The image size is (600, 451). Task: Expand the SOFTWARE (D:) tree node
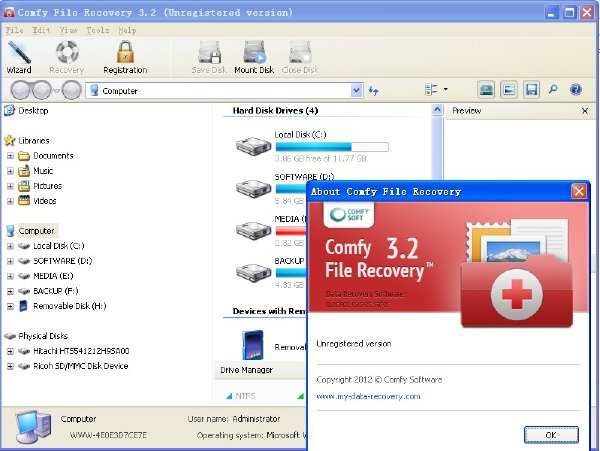coord(10,261)
